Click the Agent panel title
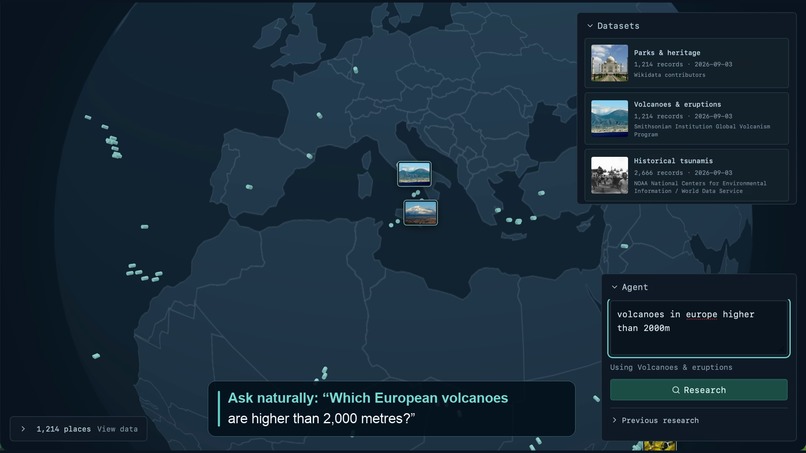 (x=635, y=287)
